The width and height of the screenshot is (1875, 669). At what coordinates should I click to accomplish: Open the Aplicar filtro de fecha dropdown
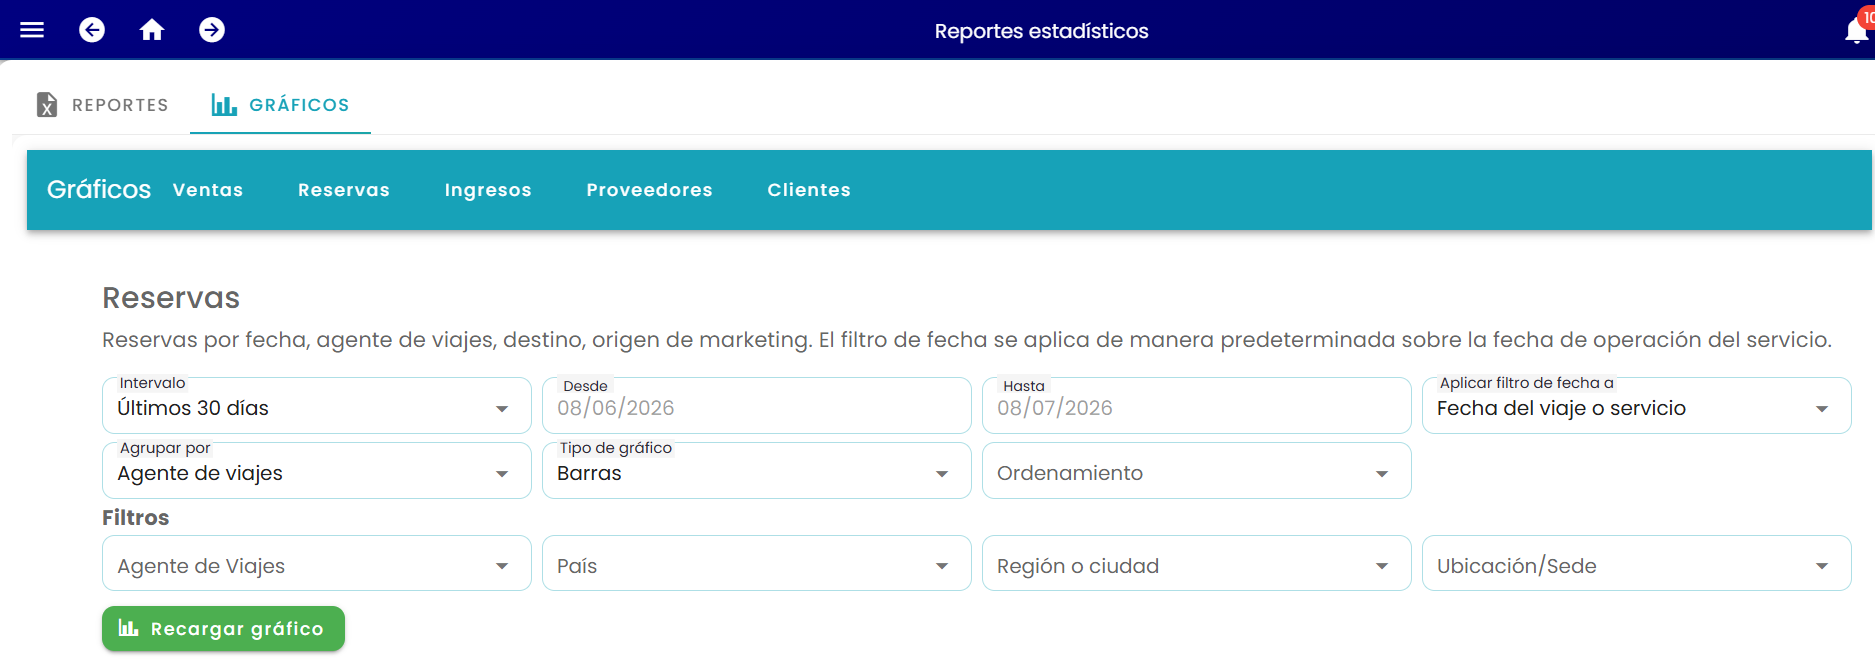(x=1637, y=406)
